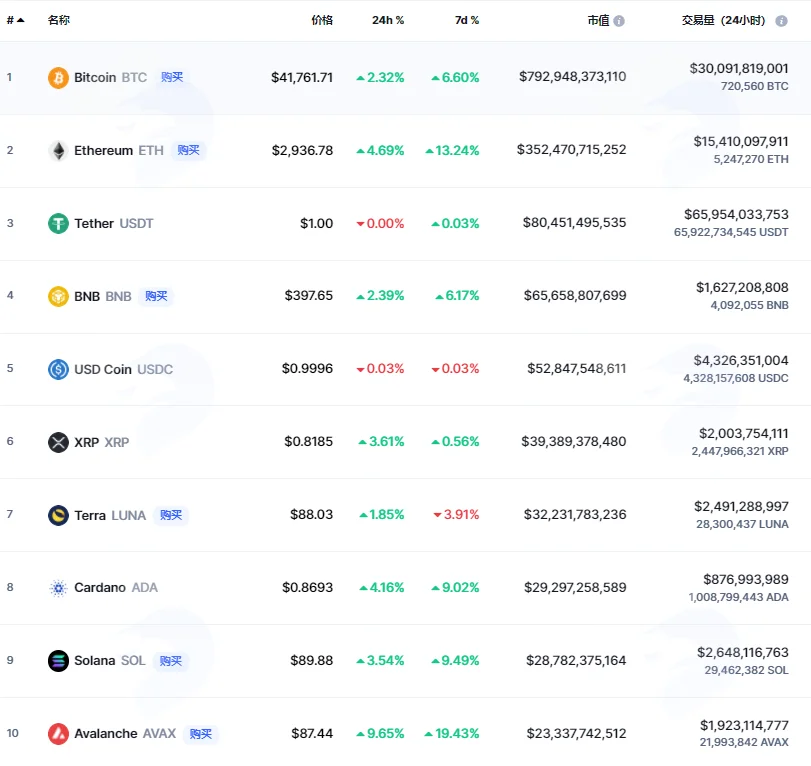Sort by the 7d % column header
This screenshot has height=766, width=811.
(467, 20)
